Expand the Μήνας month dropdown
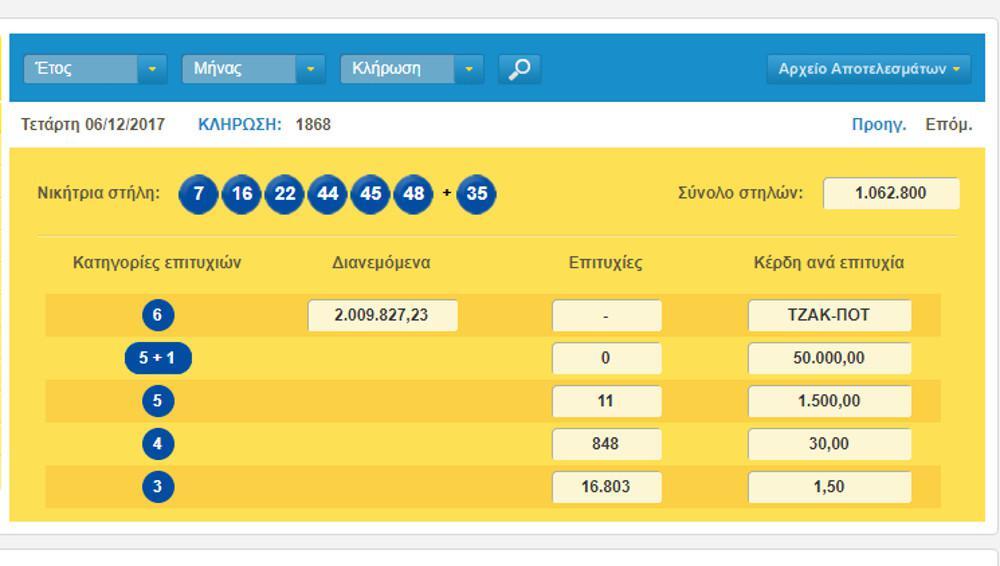Image resolution: width=1000 pixels, height=566 pixels. click(x=252, y=69)
